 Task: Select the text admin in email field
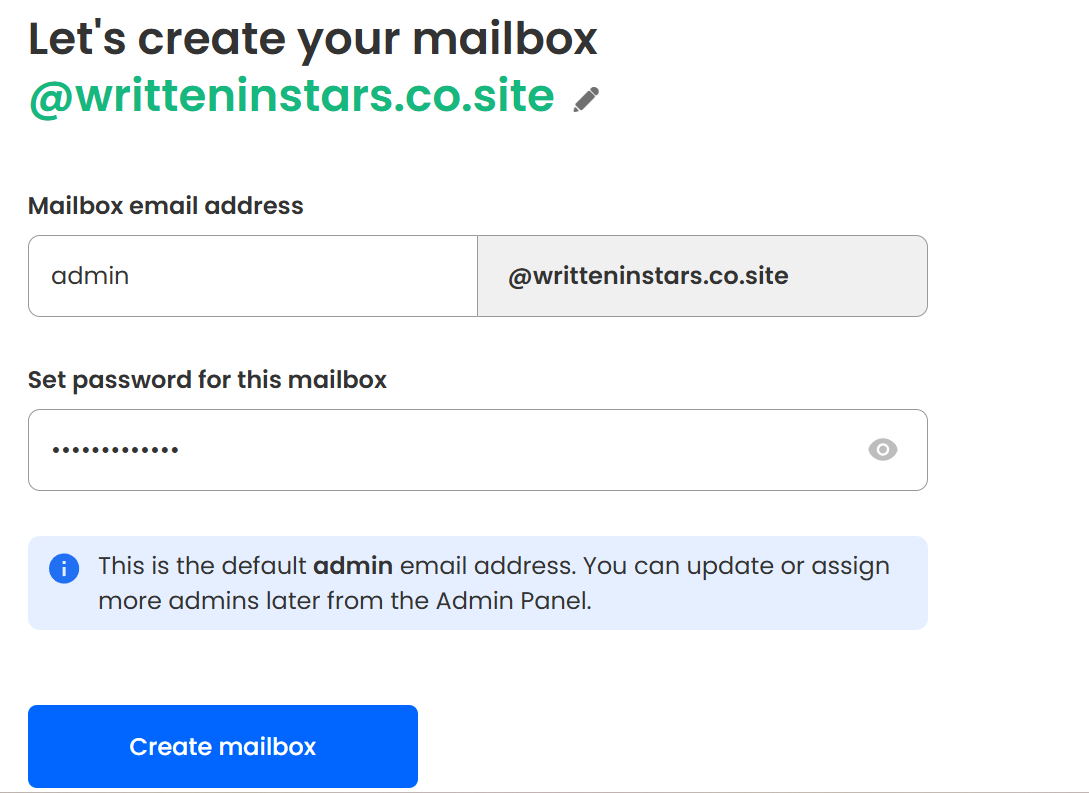90,276
